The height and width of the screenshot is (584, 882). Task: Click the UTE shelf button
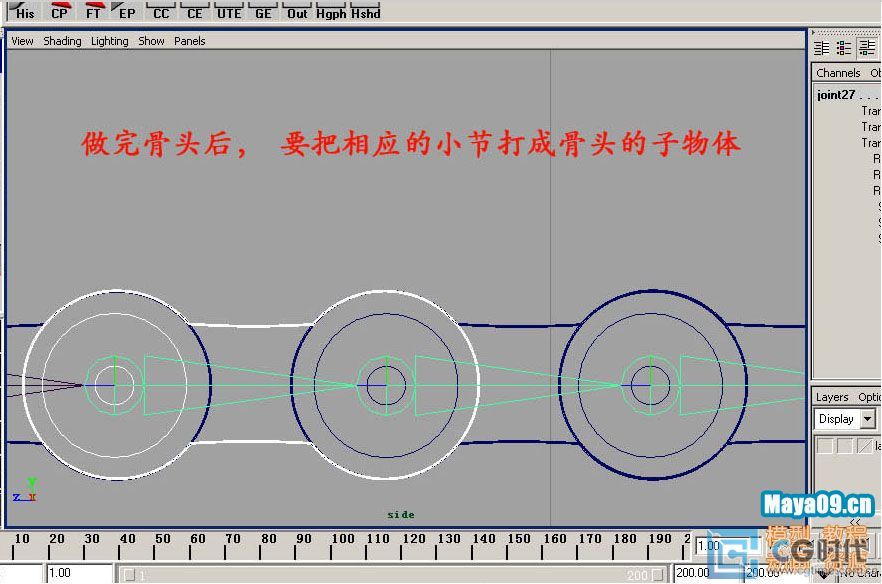[x=229, y=11]
